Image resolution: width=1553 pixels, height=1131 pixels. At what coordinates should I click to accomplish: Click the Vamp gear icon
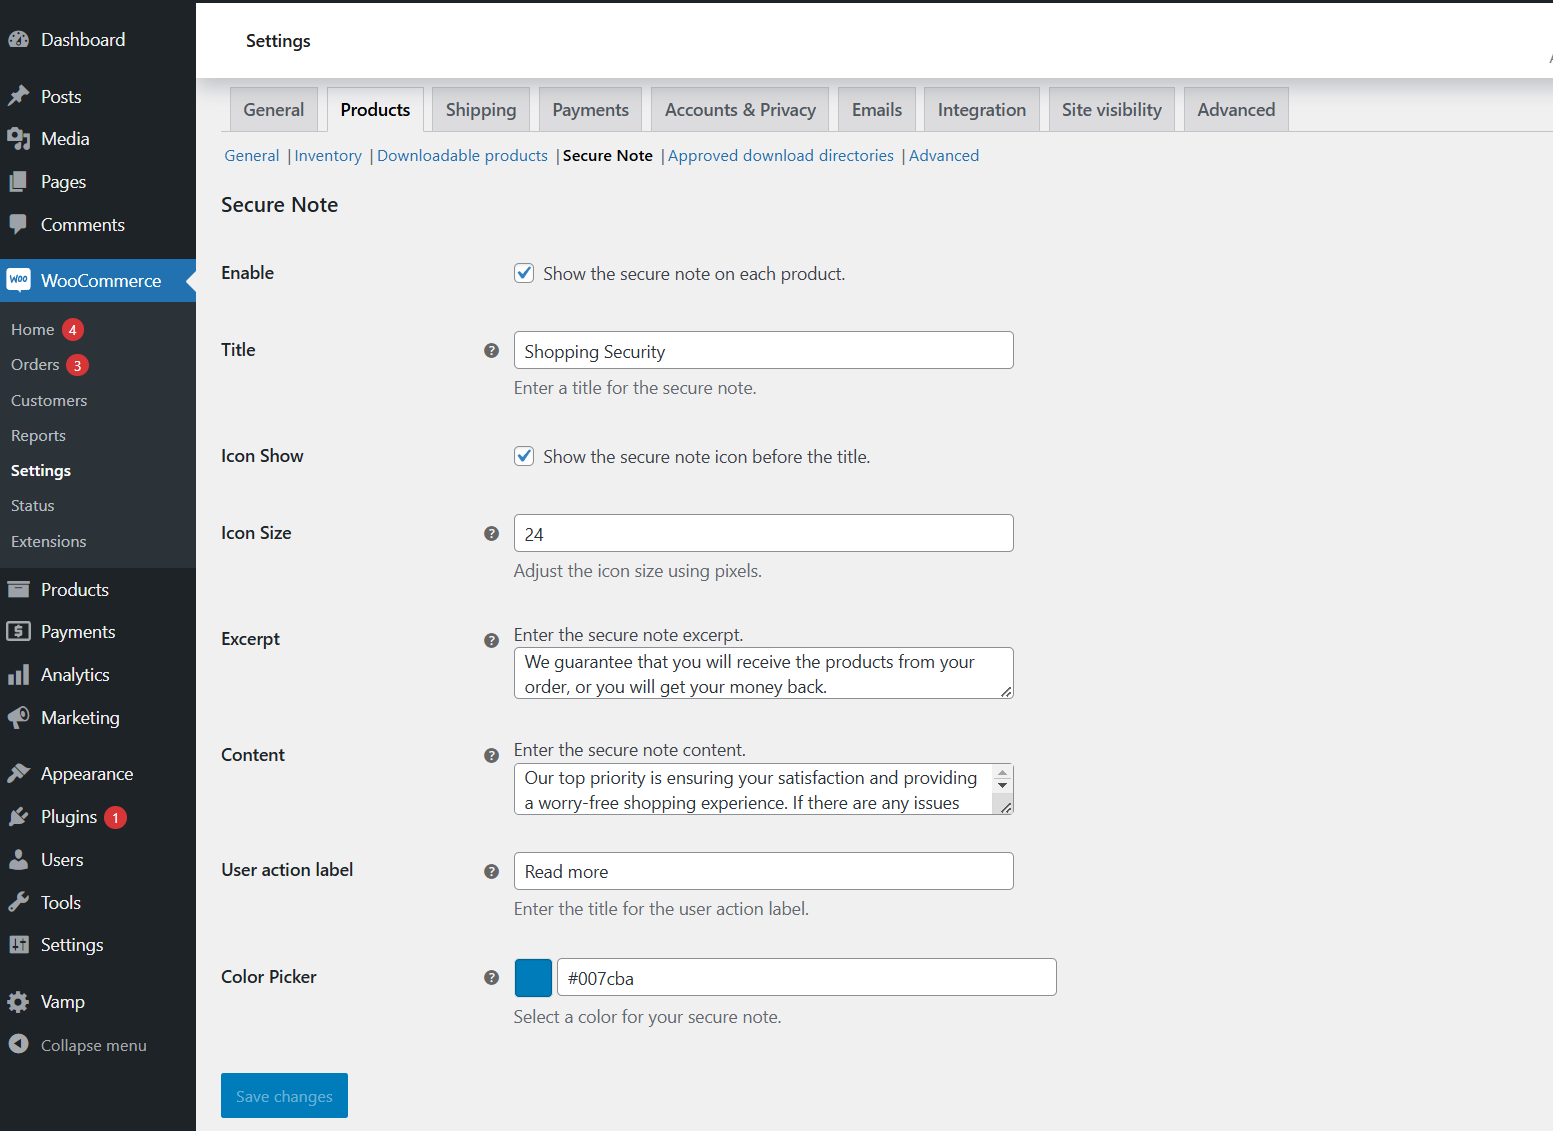[18, 1002]
